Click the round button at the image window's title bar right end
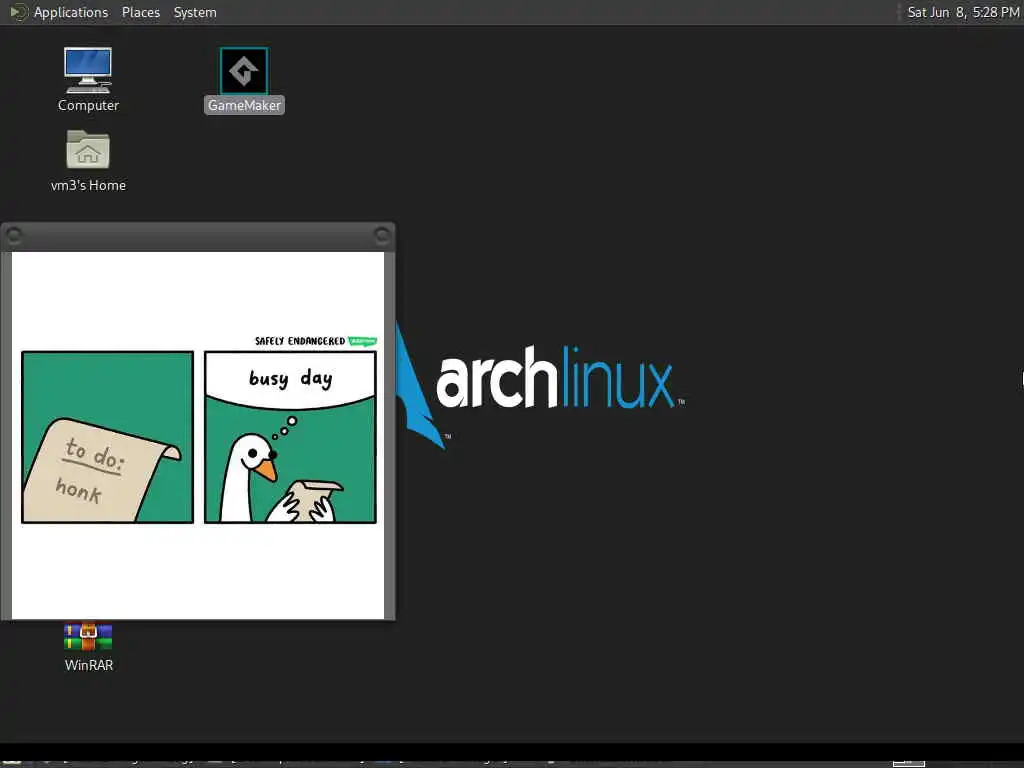The height and width of the screenshot is (768, 1024). 382,235
